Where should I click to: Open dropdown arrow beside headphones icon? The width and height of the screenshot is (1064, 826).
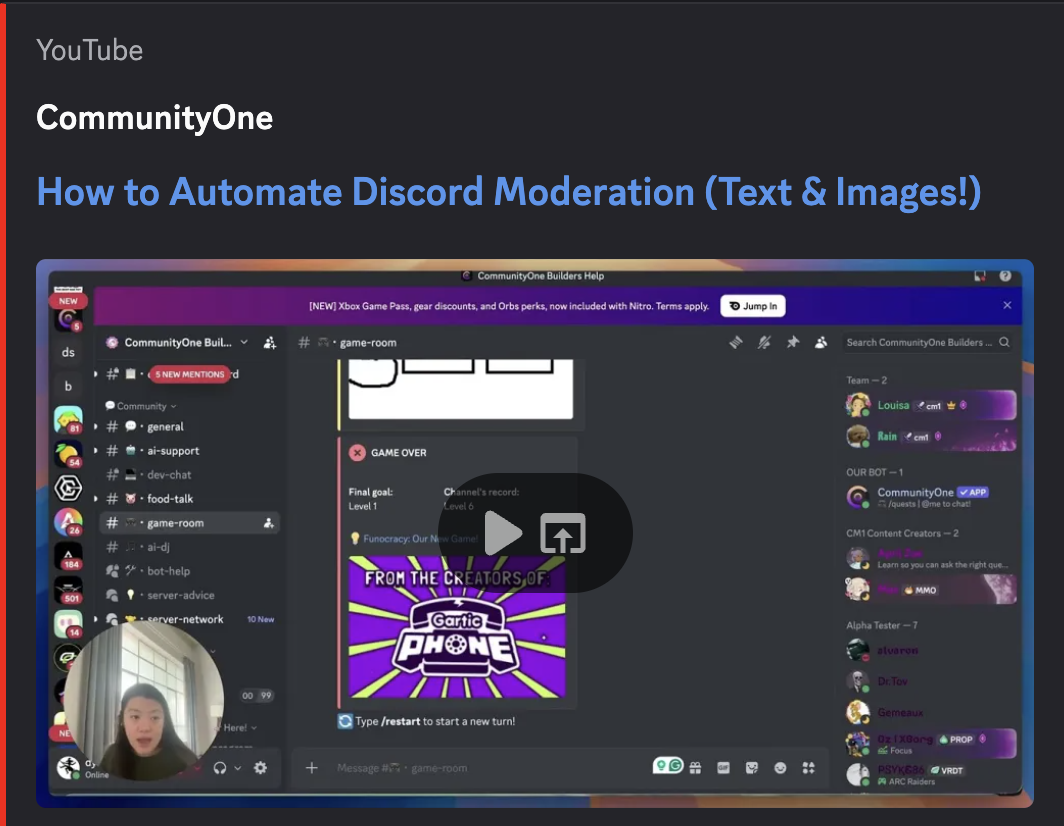tap(238, 768)
